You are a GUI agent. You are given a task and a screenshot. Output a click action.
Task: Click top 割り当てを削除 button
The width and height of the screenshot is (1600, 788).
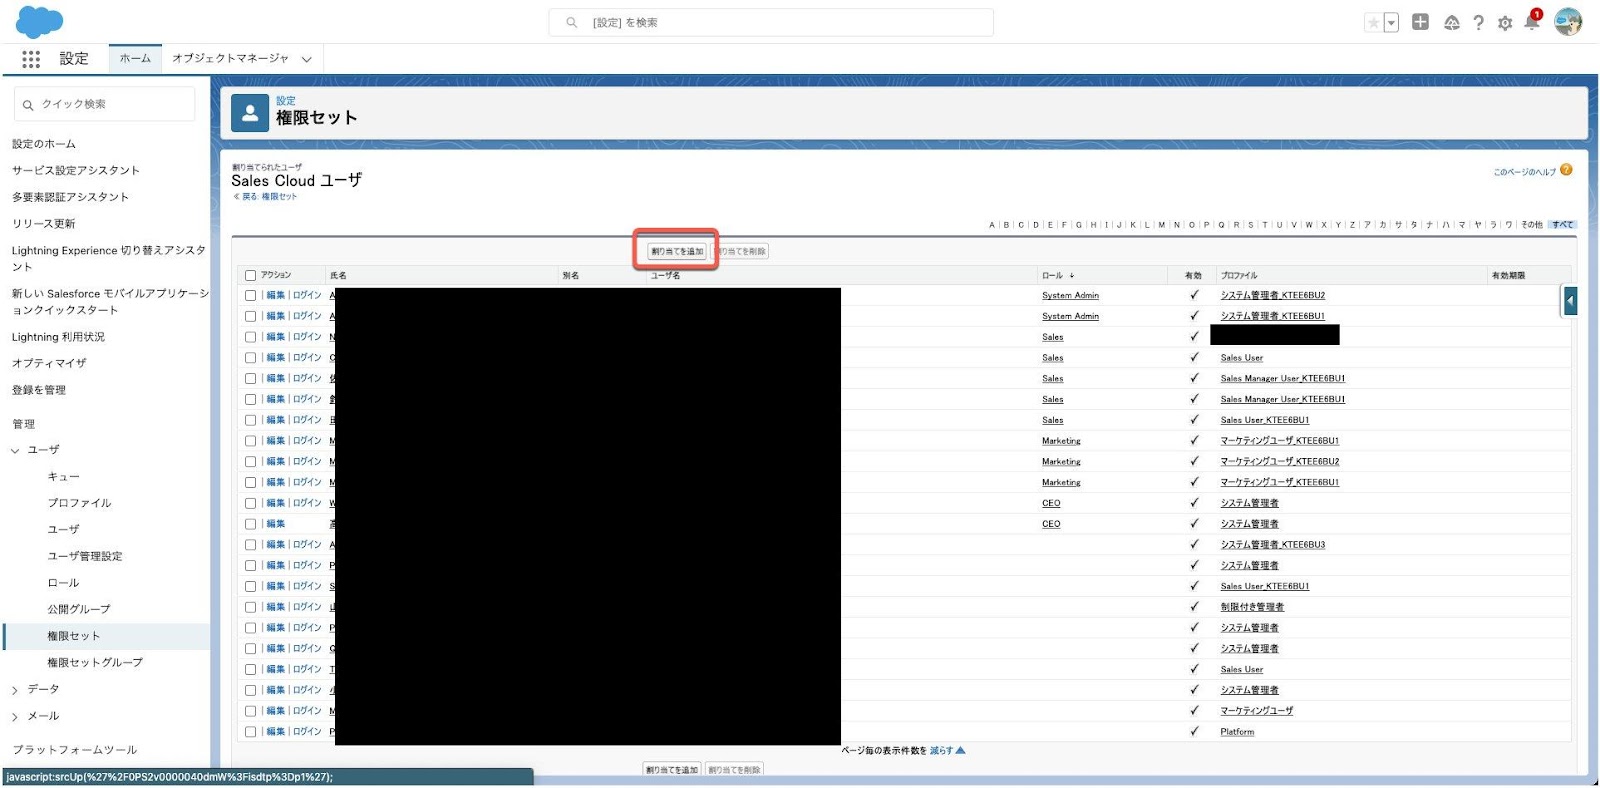tap(740, 252)
